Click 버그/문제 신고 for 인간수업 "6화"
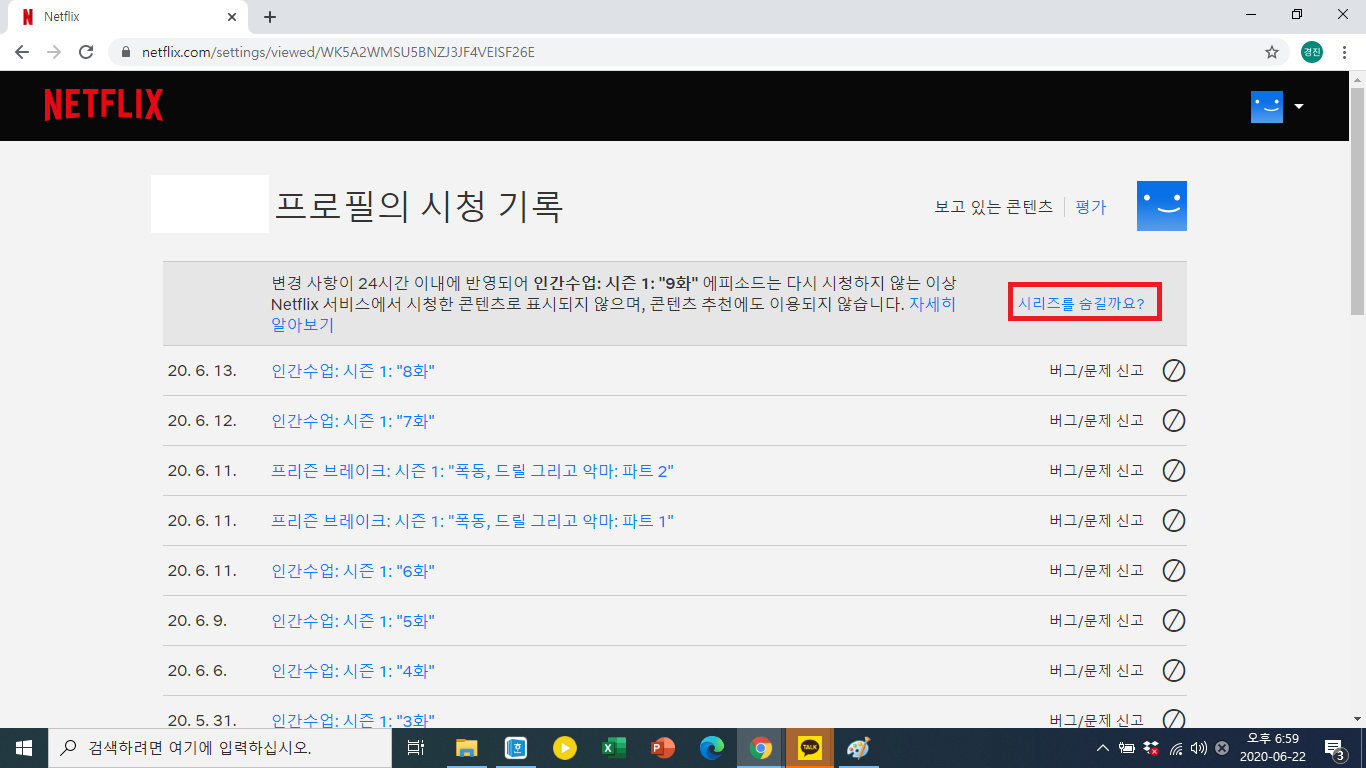The image size is (1366, 768). tap(1096, 571)
